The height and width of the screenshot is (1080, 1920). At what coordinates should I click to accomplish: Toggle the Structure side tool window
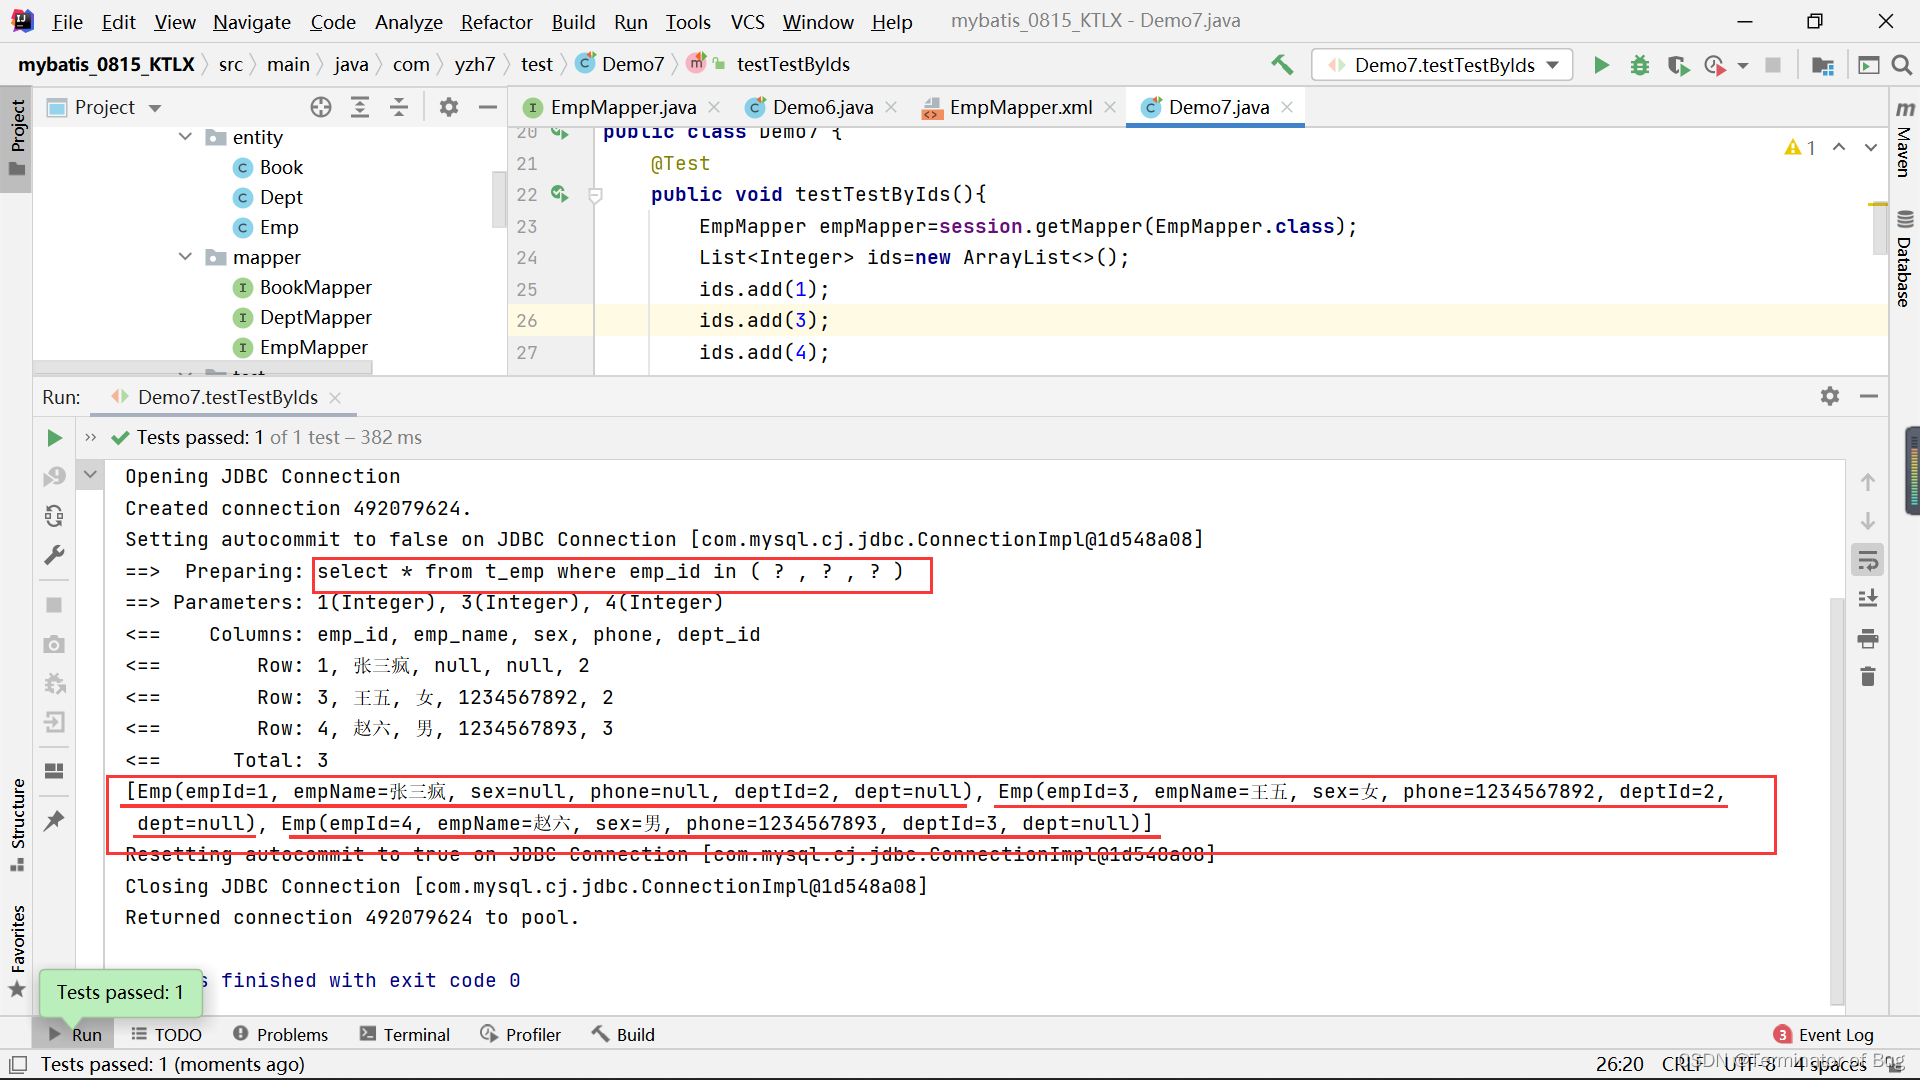[x=17, y=824]
